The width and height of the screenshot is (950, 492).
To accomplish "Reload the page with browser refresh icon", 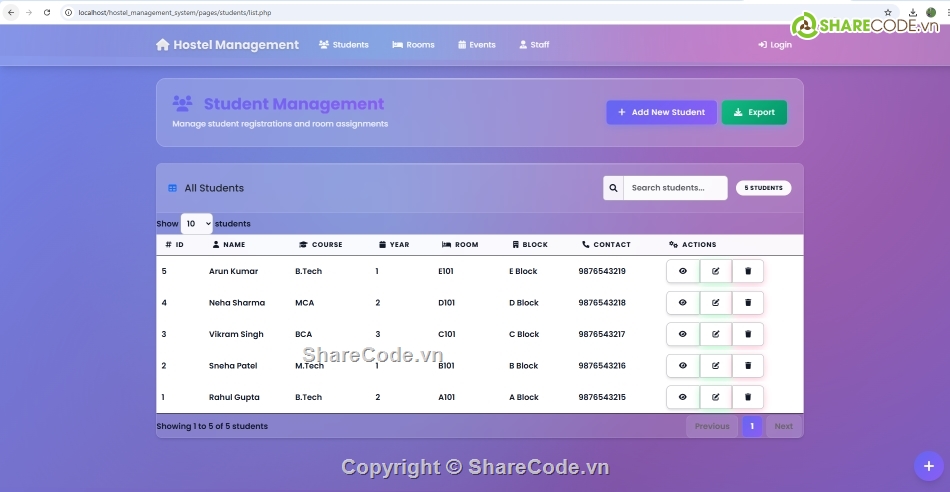I will click(46, 12).
